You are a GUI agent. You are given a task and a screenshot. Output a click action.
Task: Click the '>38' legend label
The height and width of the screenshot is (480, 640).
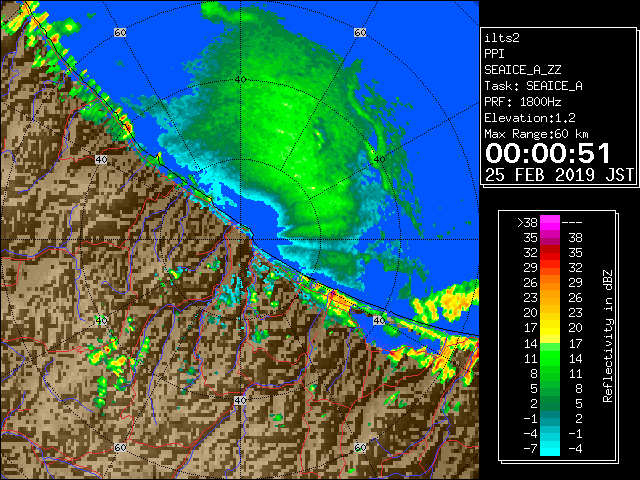(527, 223)
